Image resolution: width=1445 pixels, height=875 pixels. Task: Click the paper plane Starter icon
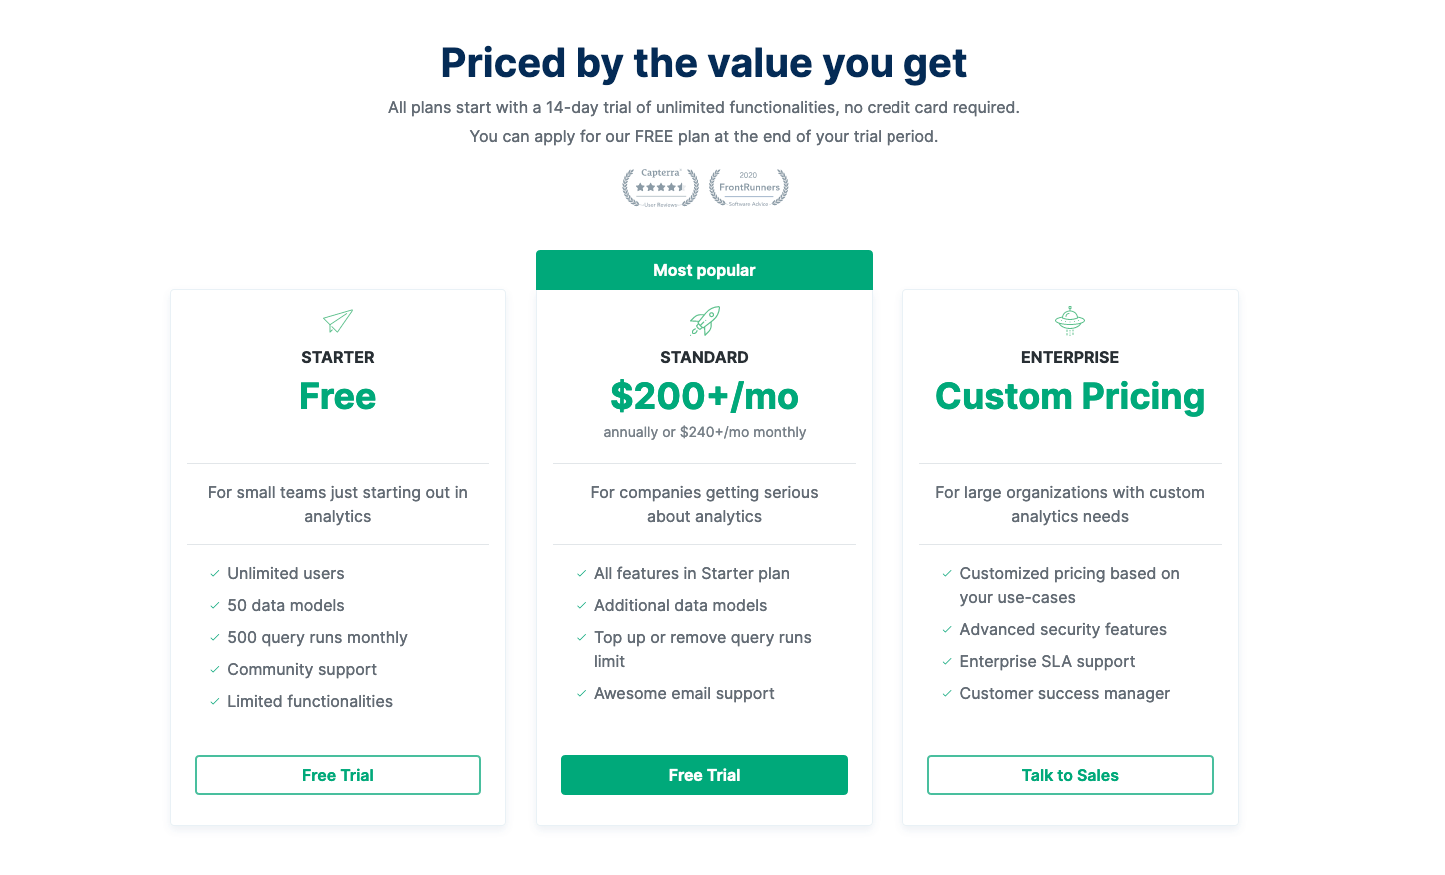[x=338, y=321]
